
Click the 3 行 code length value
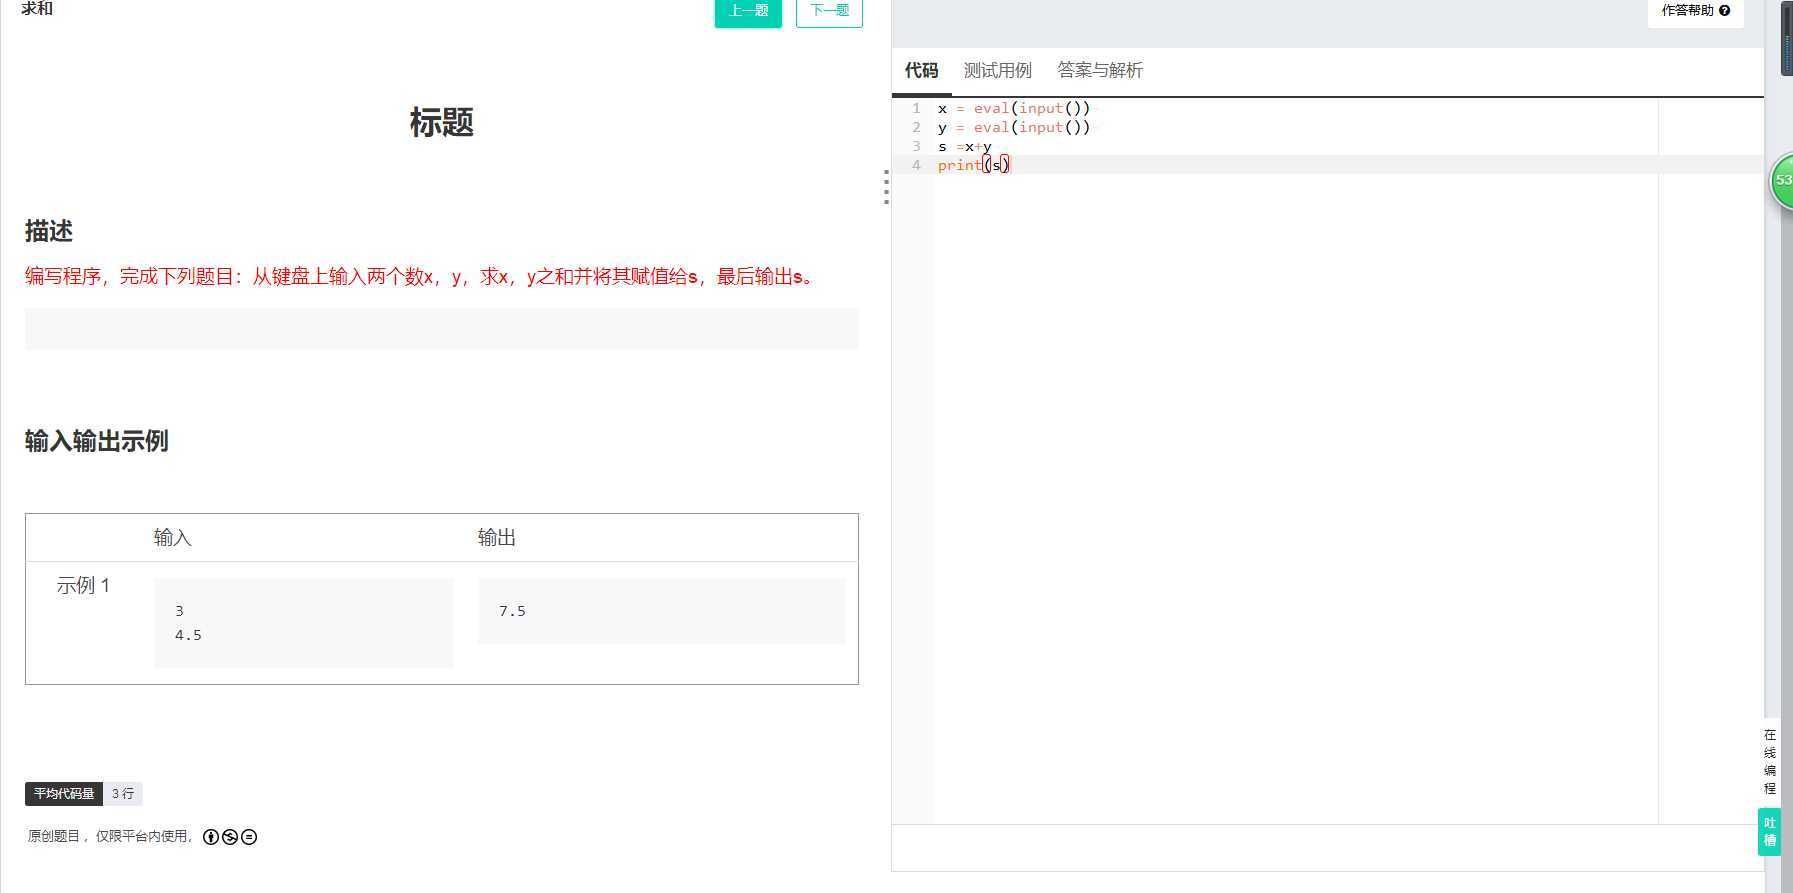click(x=123, y=794)
